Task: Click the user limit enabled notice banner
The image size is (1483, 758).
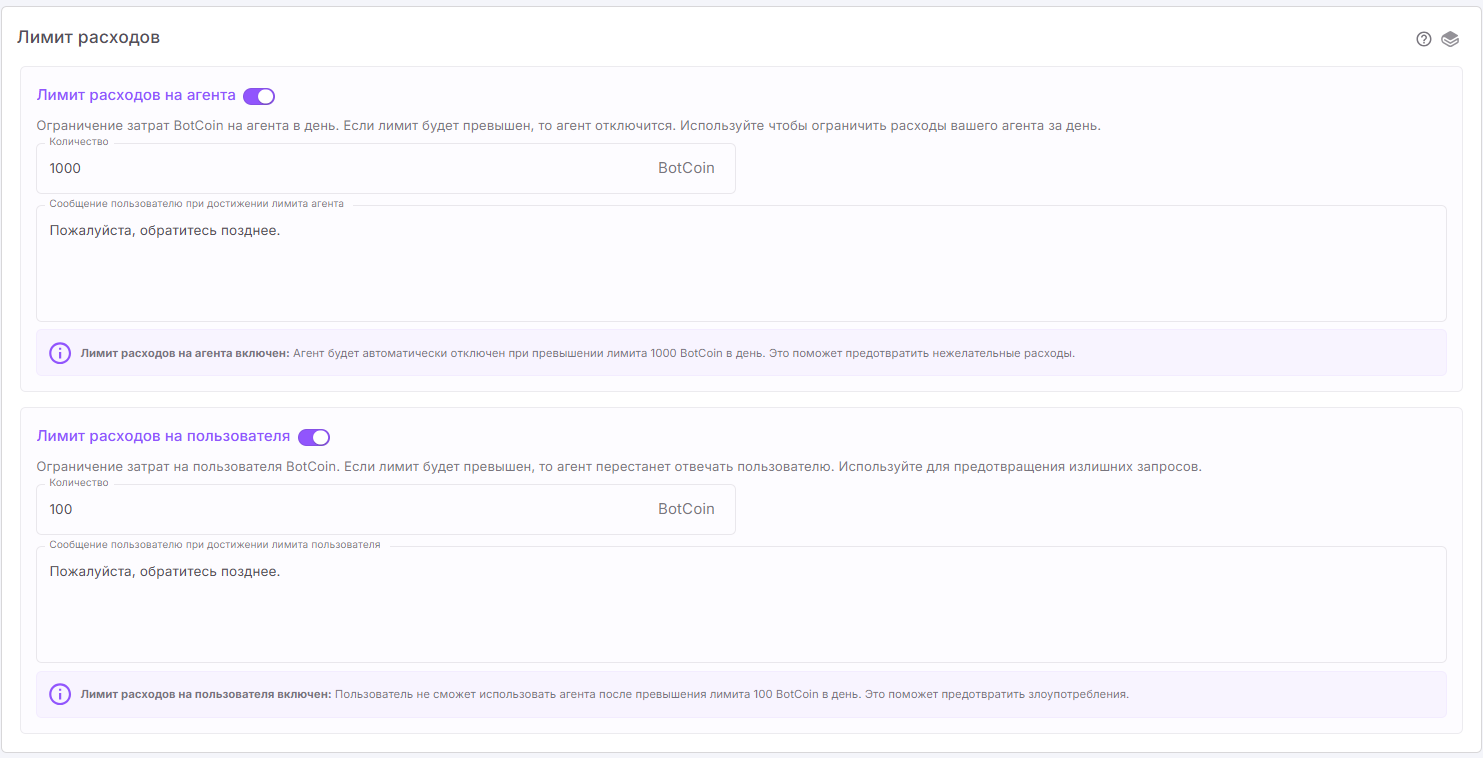Action: click(740, 694)
